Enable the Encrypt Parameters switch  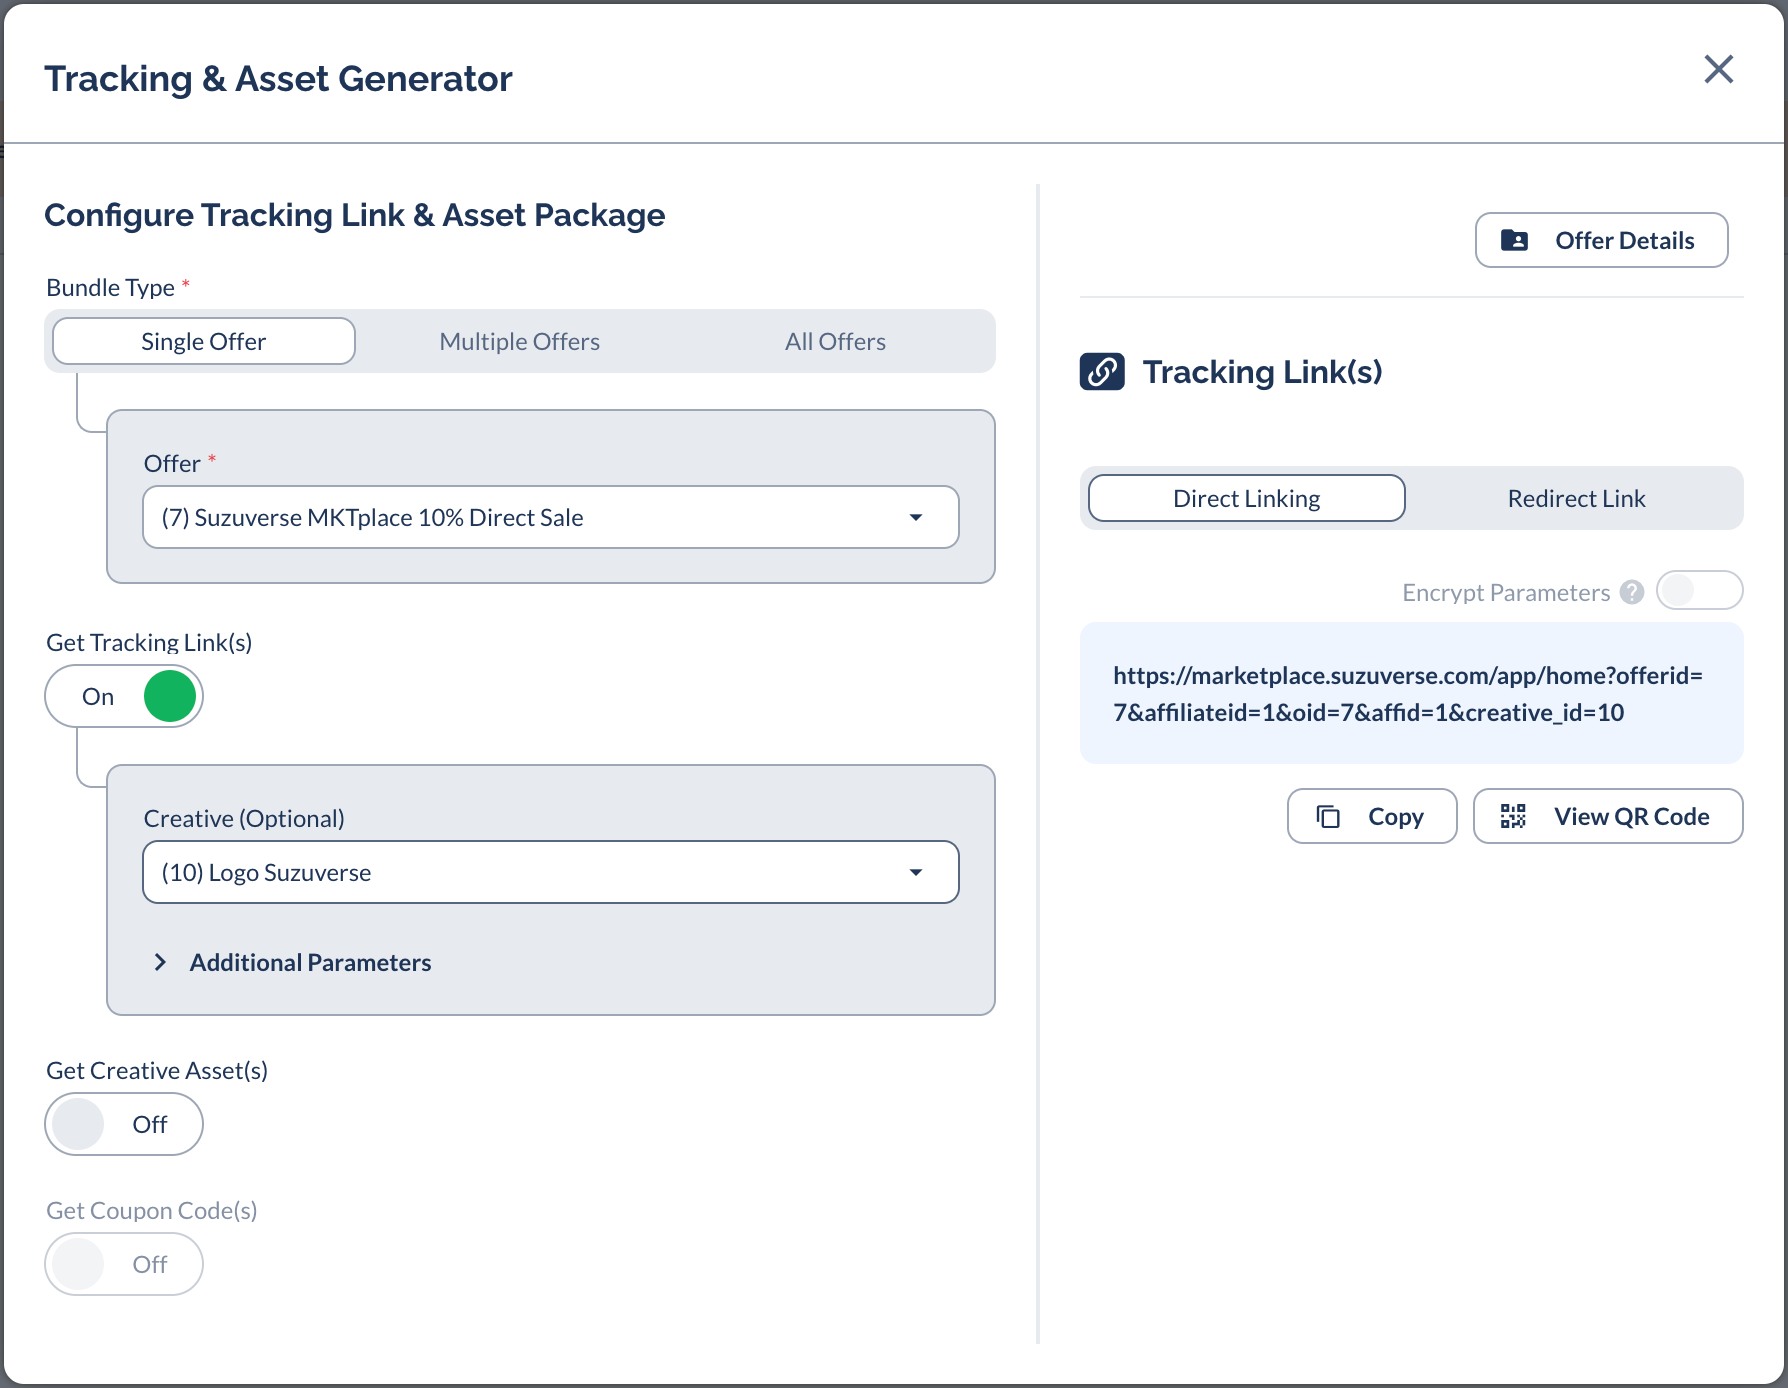(1699, 590)
